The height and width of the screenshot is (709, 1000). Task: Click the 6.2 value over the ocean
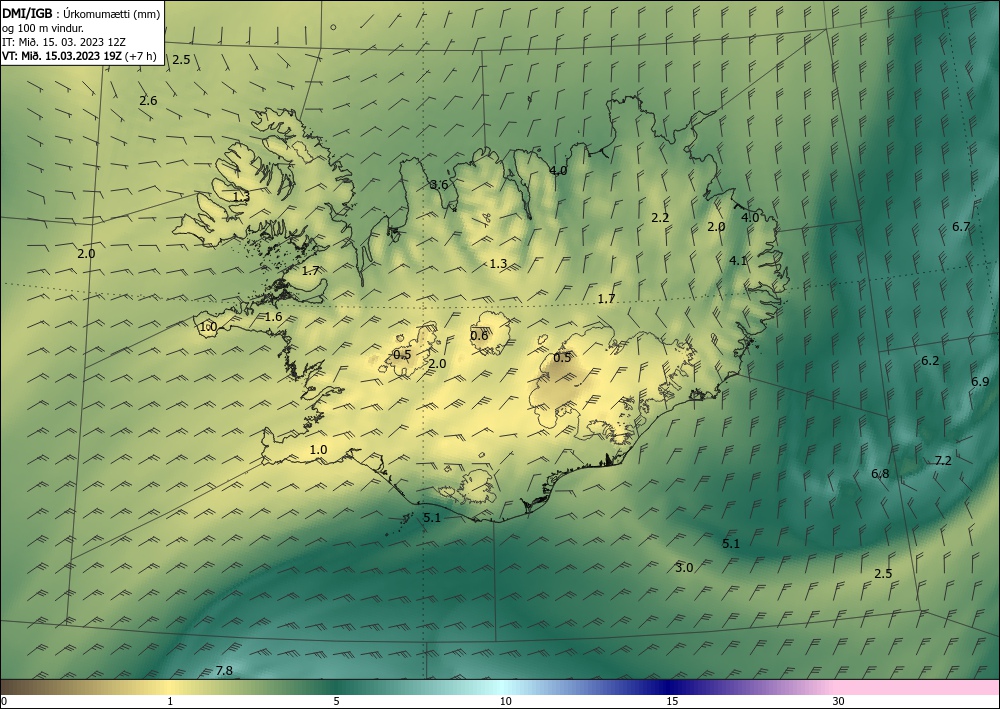[930, 361]
